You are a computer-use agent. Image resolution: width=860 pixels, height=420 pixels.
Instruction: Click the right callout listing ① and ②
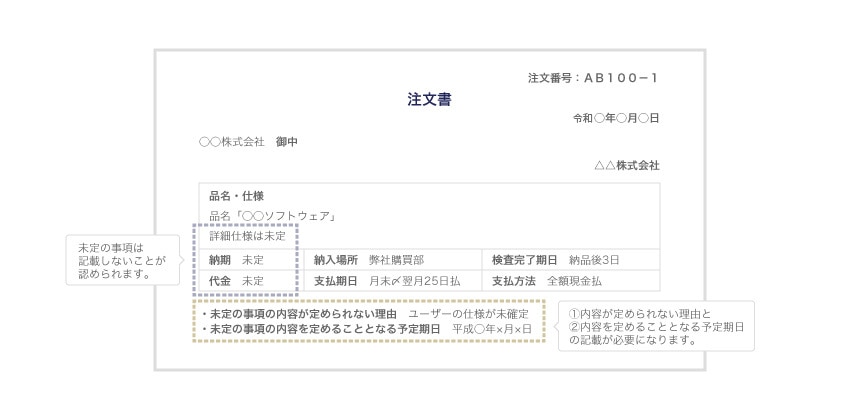pyautogui.click(x=655, y=327)
